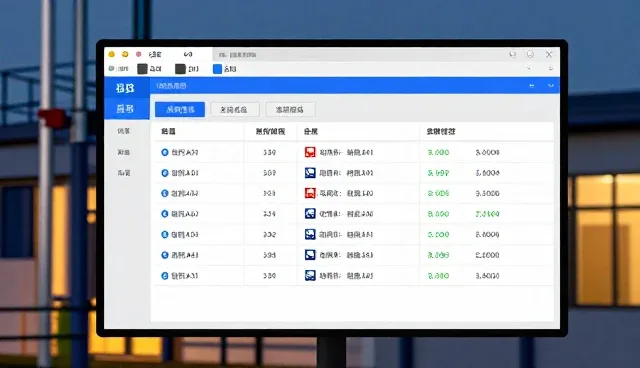The height and width of the screenshot is (368, 640).
Task: Switch to the third outlined filter tab
Action: [290, 109]
